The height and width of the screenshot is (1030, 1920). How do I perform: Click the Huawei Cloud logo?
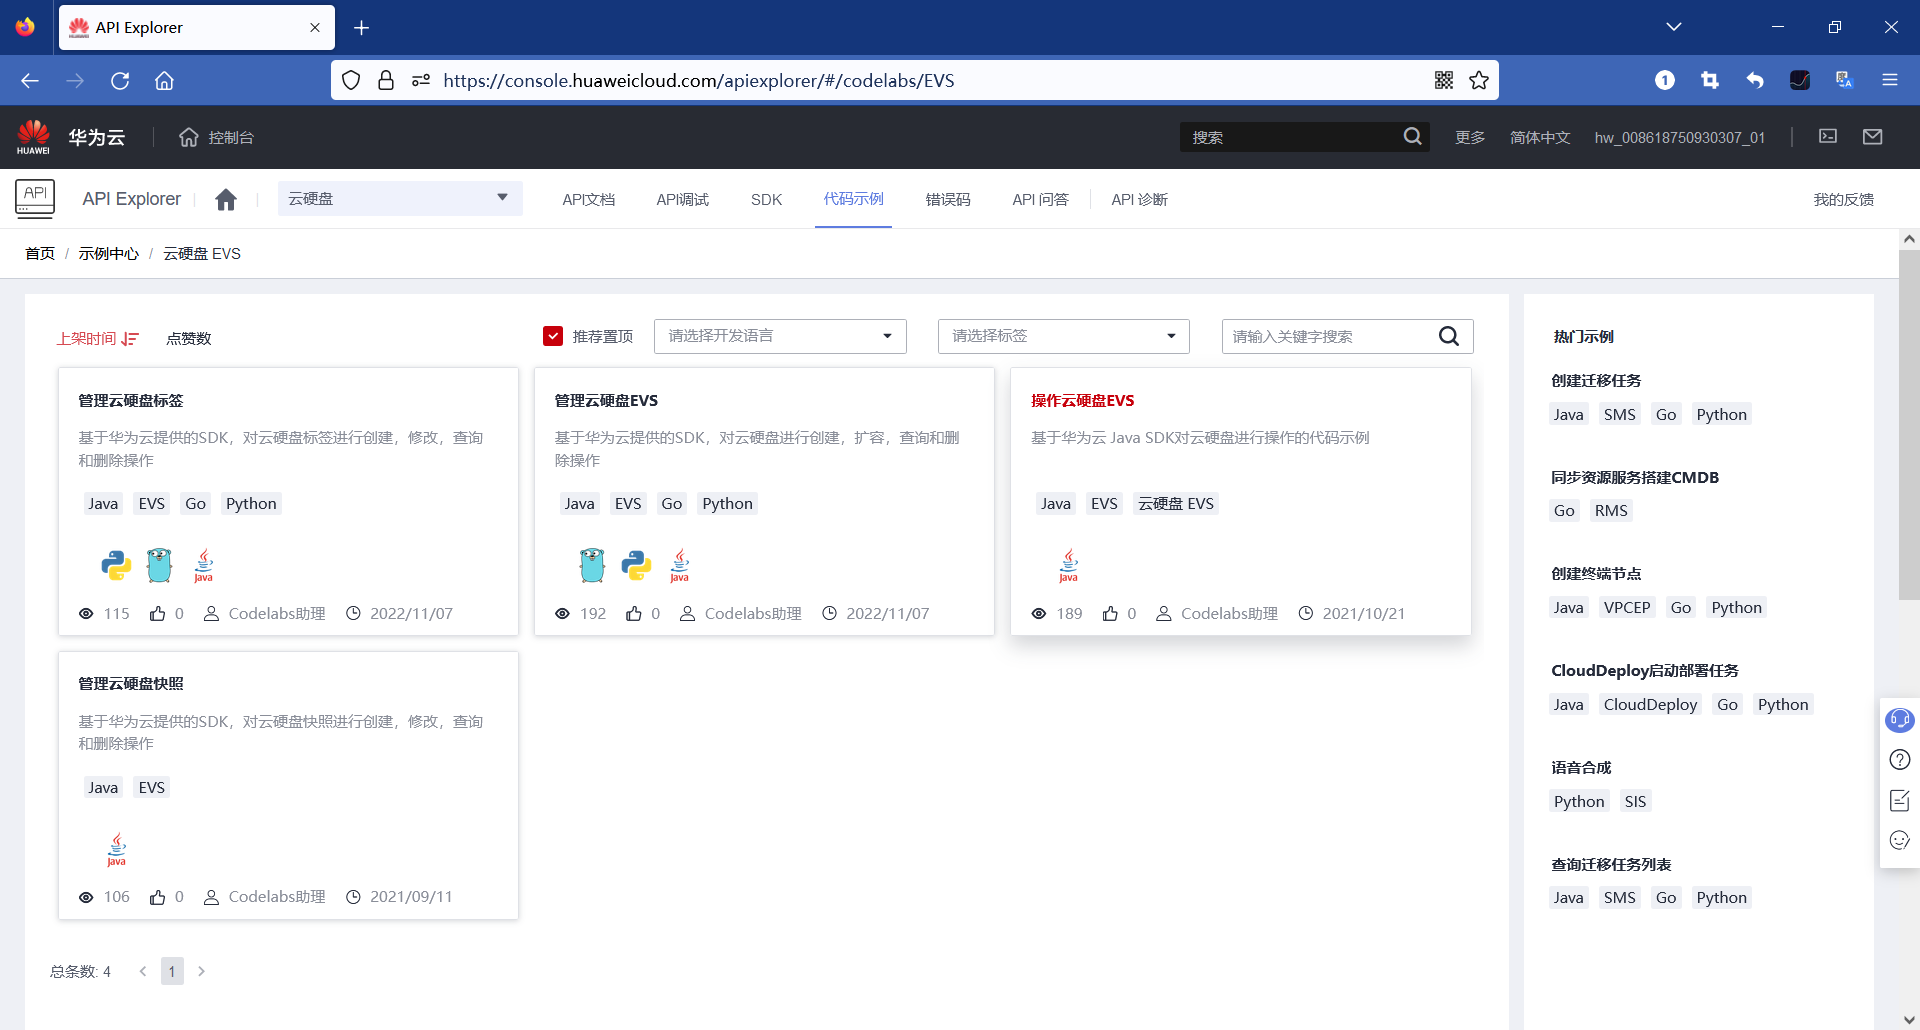coord(34,137)
